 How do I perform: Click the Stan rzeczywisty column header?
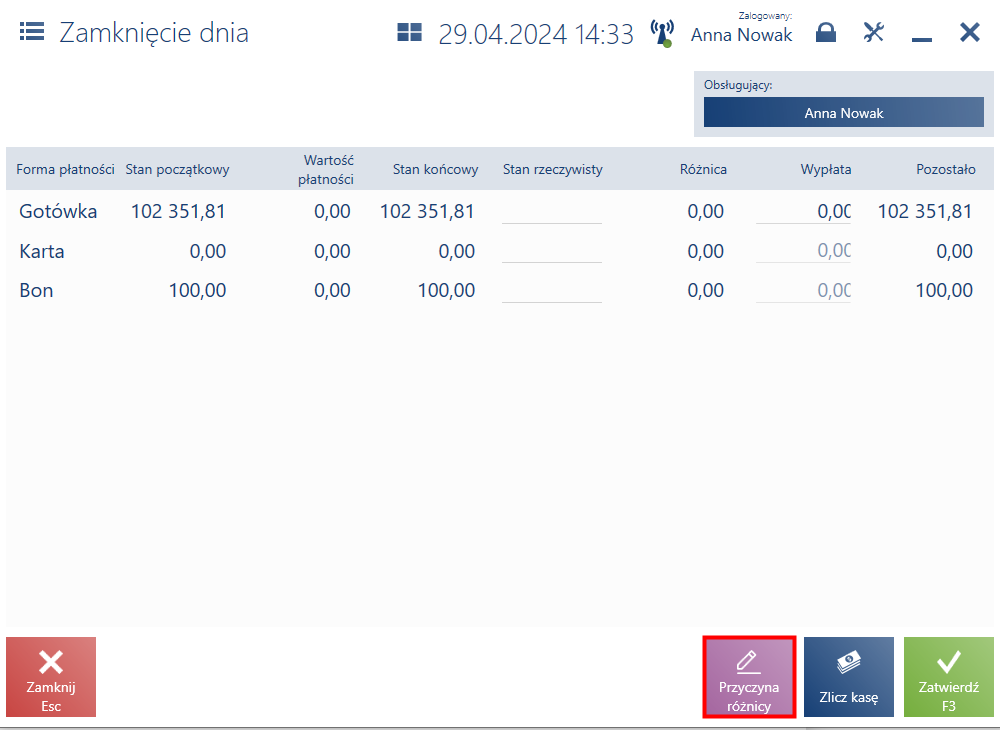[x=552, y=169]
